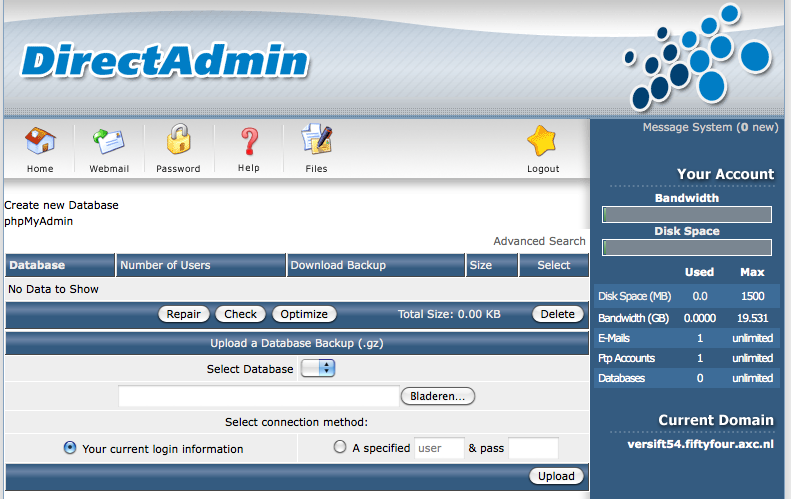Click the Bandwidth usage bar
Viewport: 791px width, 499px height.
click(687, 214)
